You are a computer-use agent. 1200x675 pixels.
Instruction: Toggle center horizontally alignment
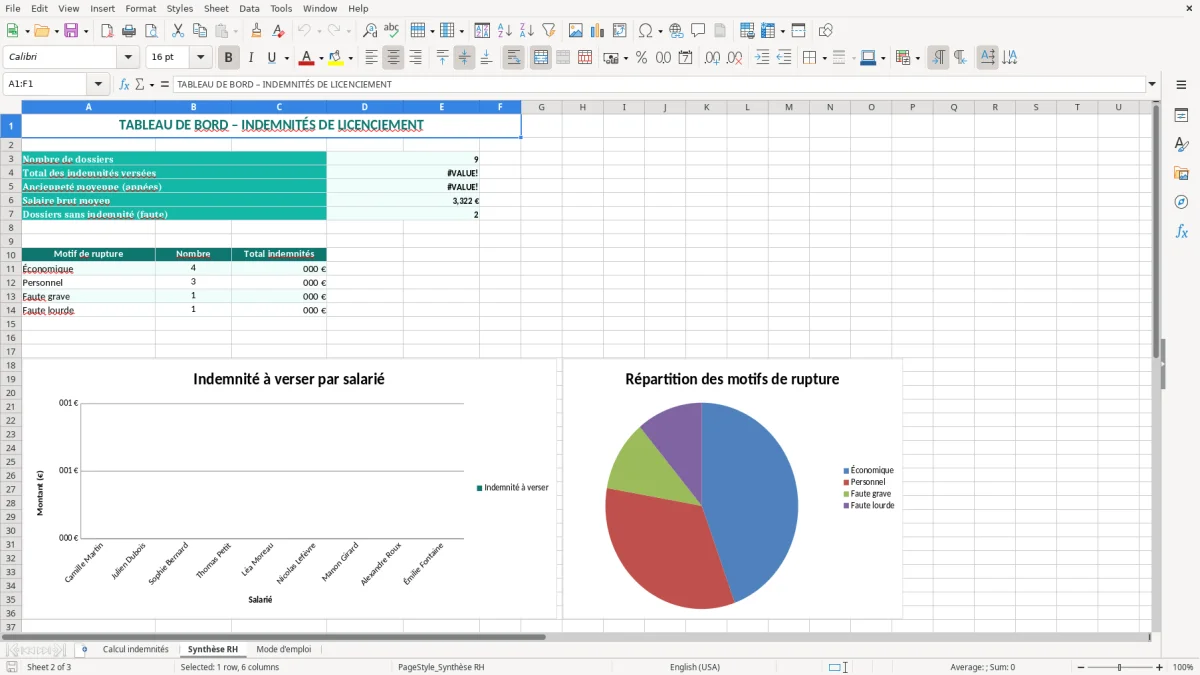click(x=393, y=58)
